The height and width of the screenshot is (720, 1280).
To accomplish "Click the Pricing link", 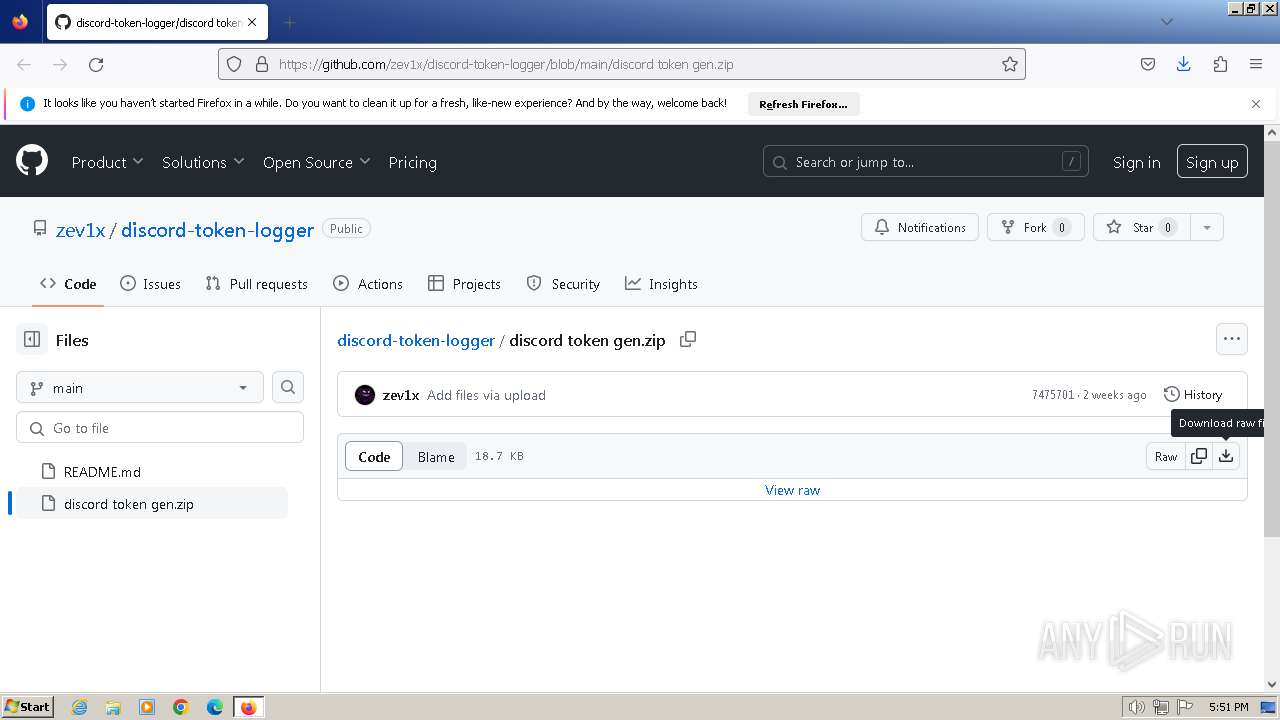I will [x=412, y=162].
